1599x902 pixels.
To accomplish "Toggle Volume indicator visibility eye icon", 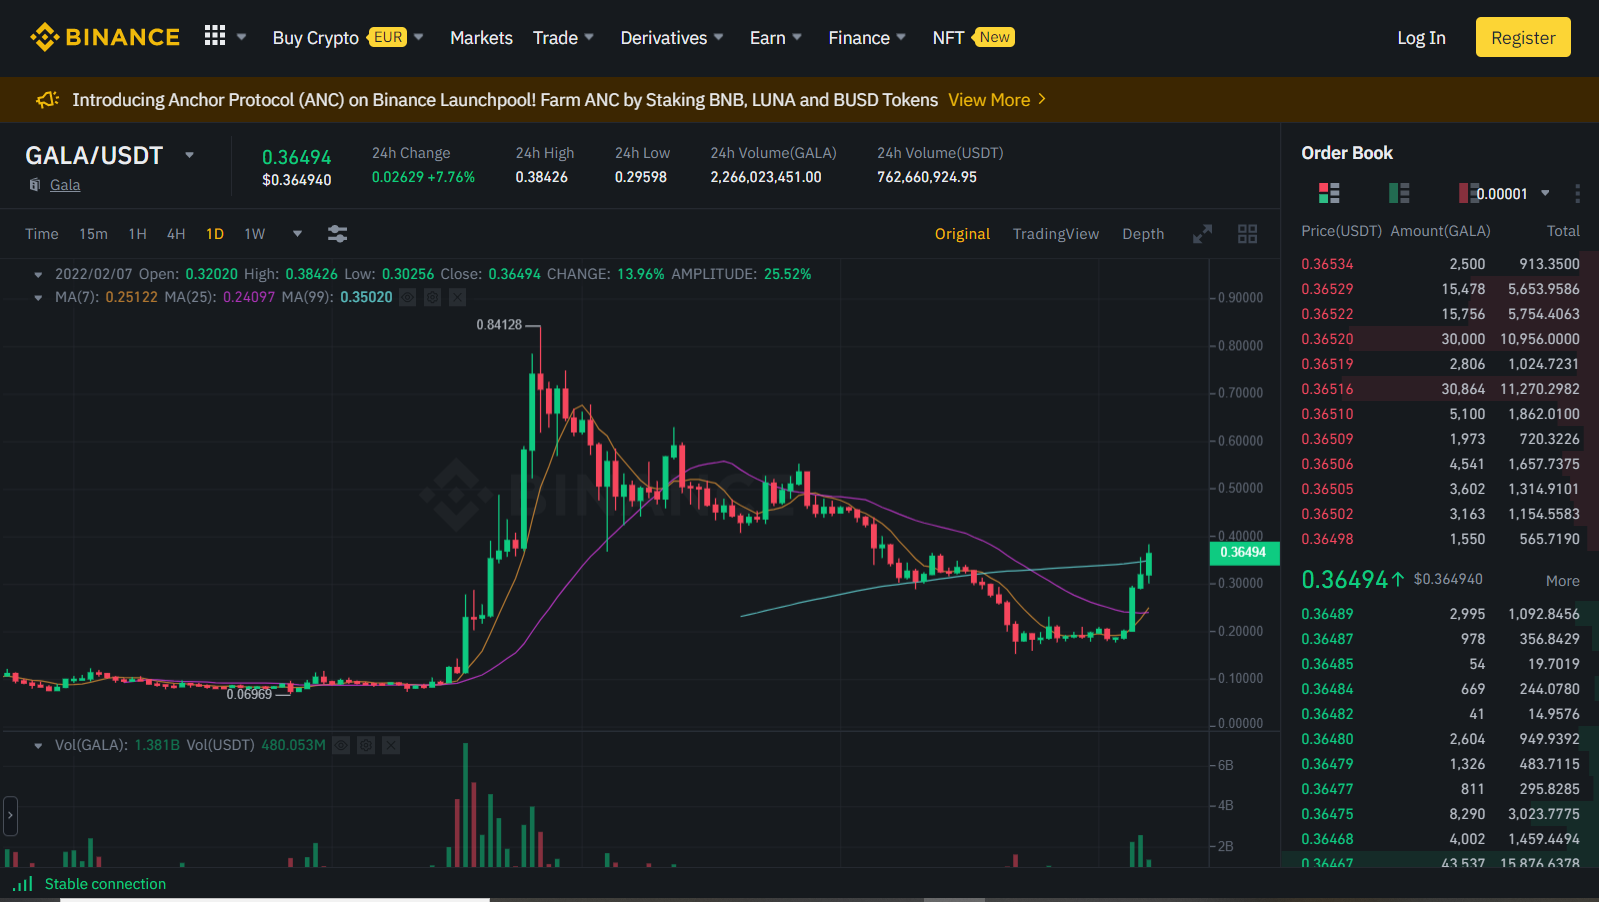I will click(341, 745).
